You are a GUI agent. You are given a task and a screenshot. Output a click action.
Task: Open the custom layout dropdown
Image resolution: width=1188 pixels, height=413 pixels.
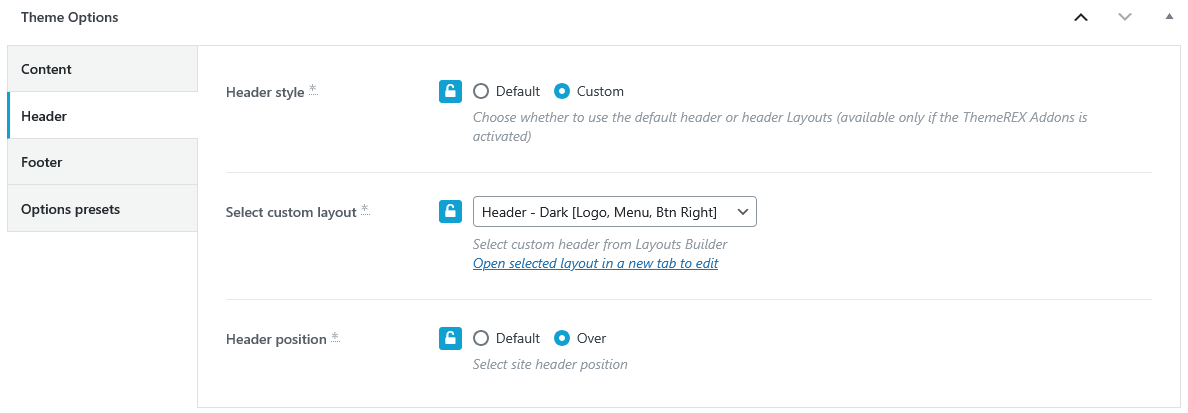coord(614,212)
